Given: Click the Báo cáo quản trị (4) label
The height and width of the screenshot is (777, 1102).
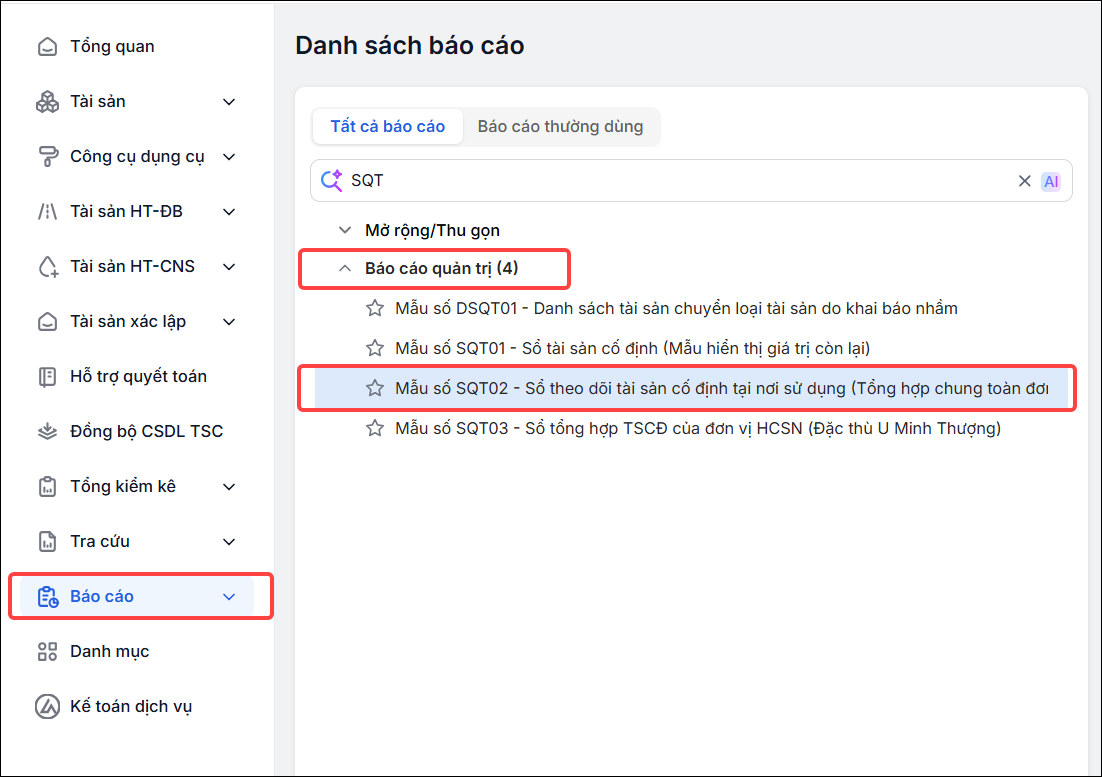Looking at the screenshot, I should [x=441, y=268].
